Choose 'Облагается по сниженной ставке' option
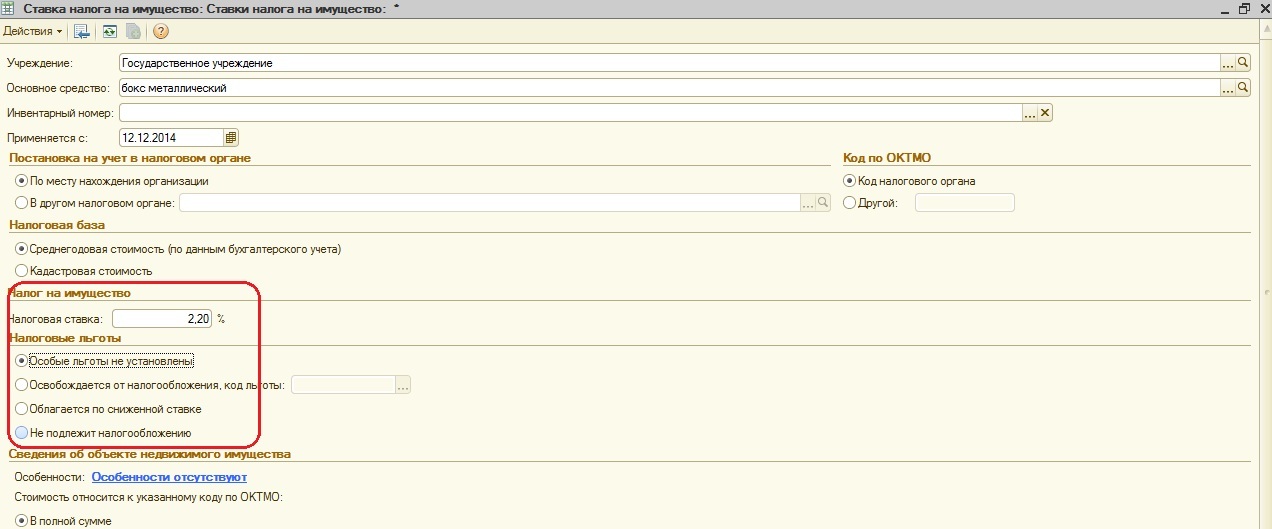This screenshot has width=1272, height=529. (x=22, y=409)
